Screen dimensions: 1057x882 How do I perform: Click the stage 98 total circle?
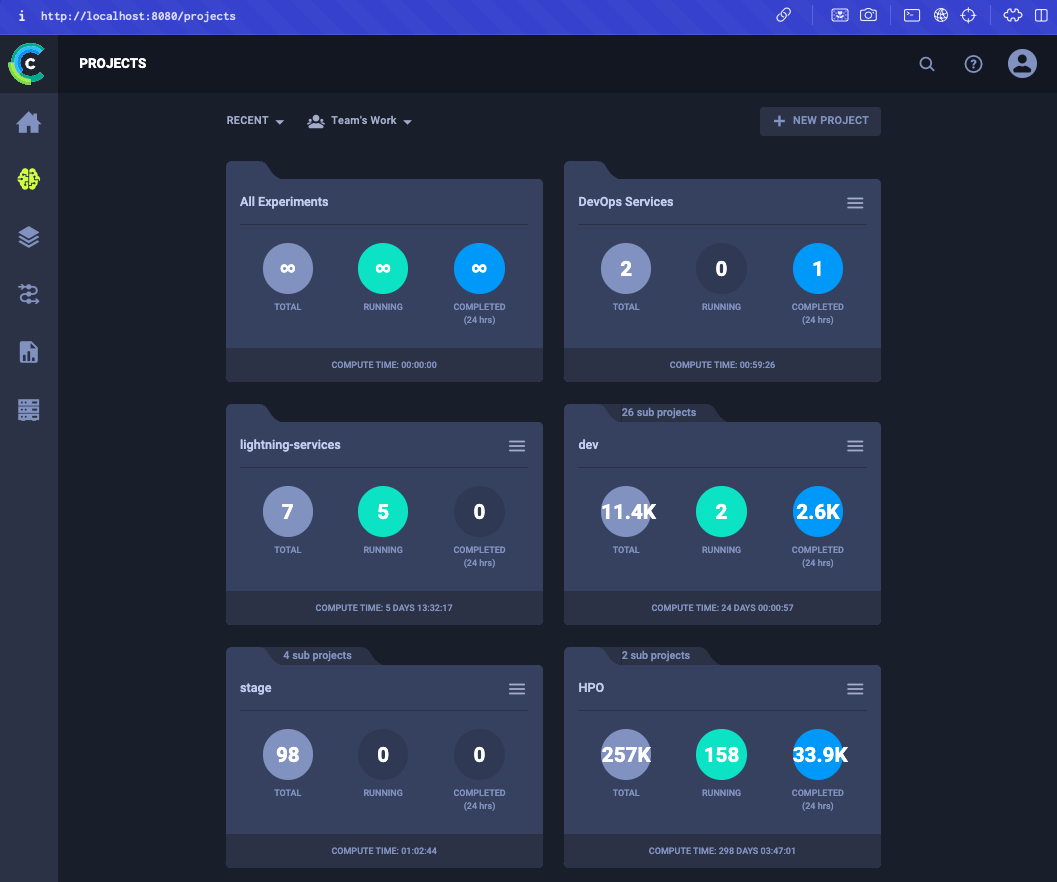(x=288, y=754)
